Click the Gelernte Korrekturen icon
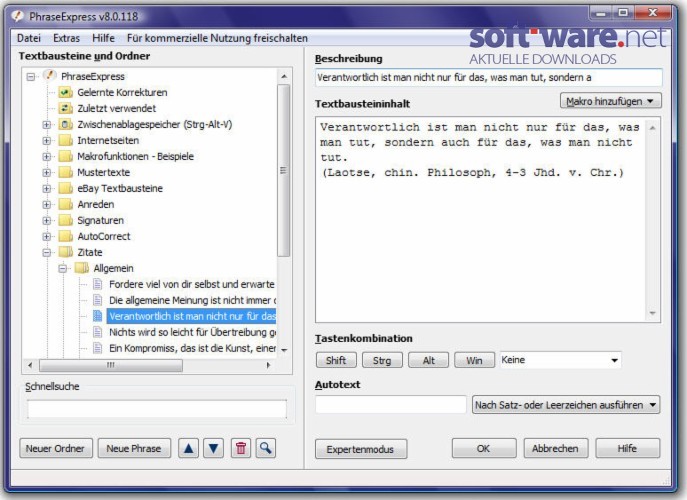687x500 pixels. coord(66,92)
